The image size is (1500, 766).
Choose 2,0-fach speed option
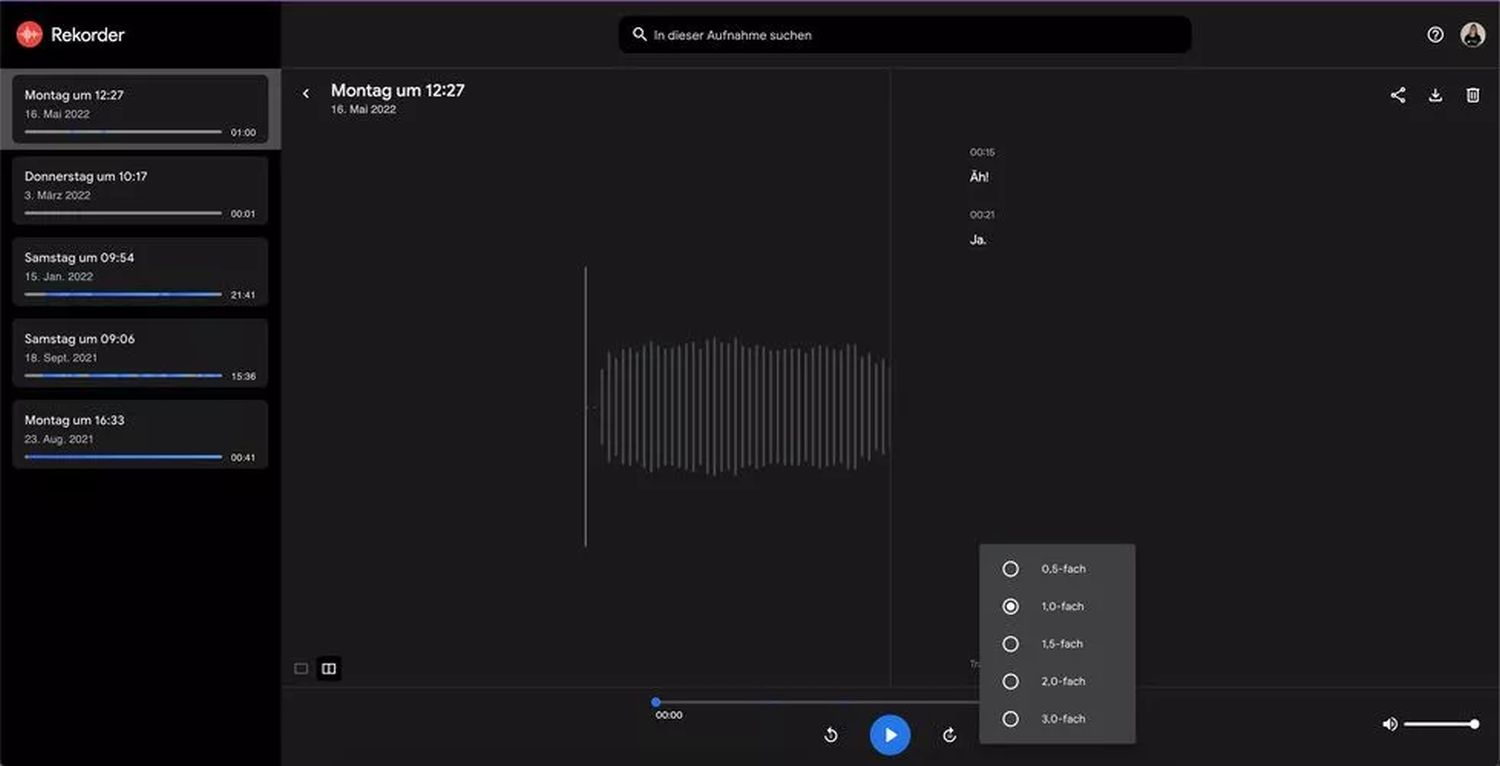pos(1011,681)
